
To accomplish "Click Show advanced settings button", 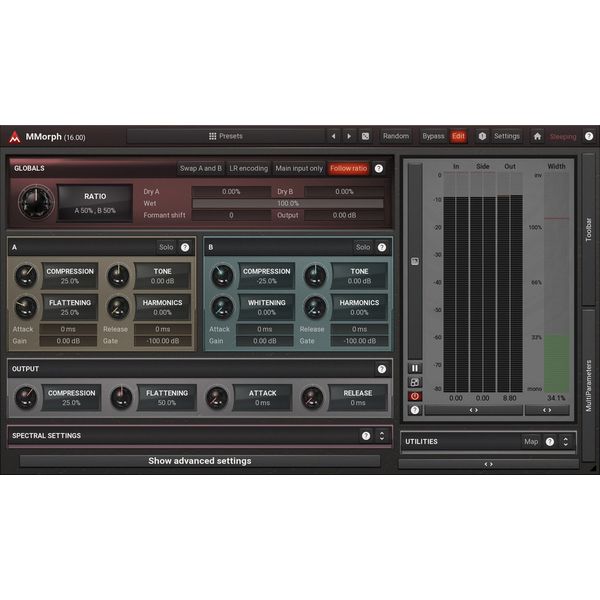I will [200, 461].
